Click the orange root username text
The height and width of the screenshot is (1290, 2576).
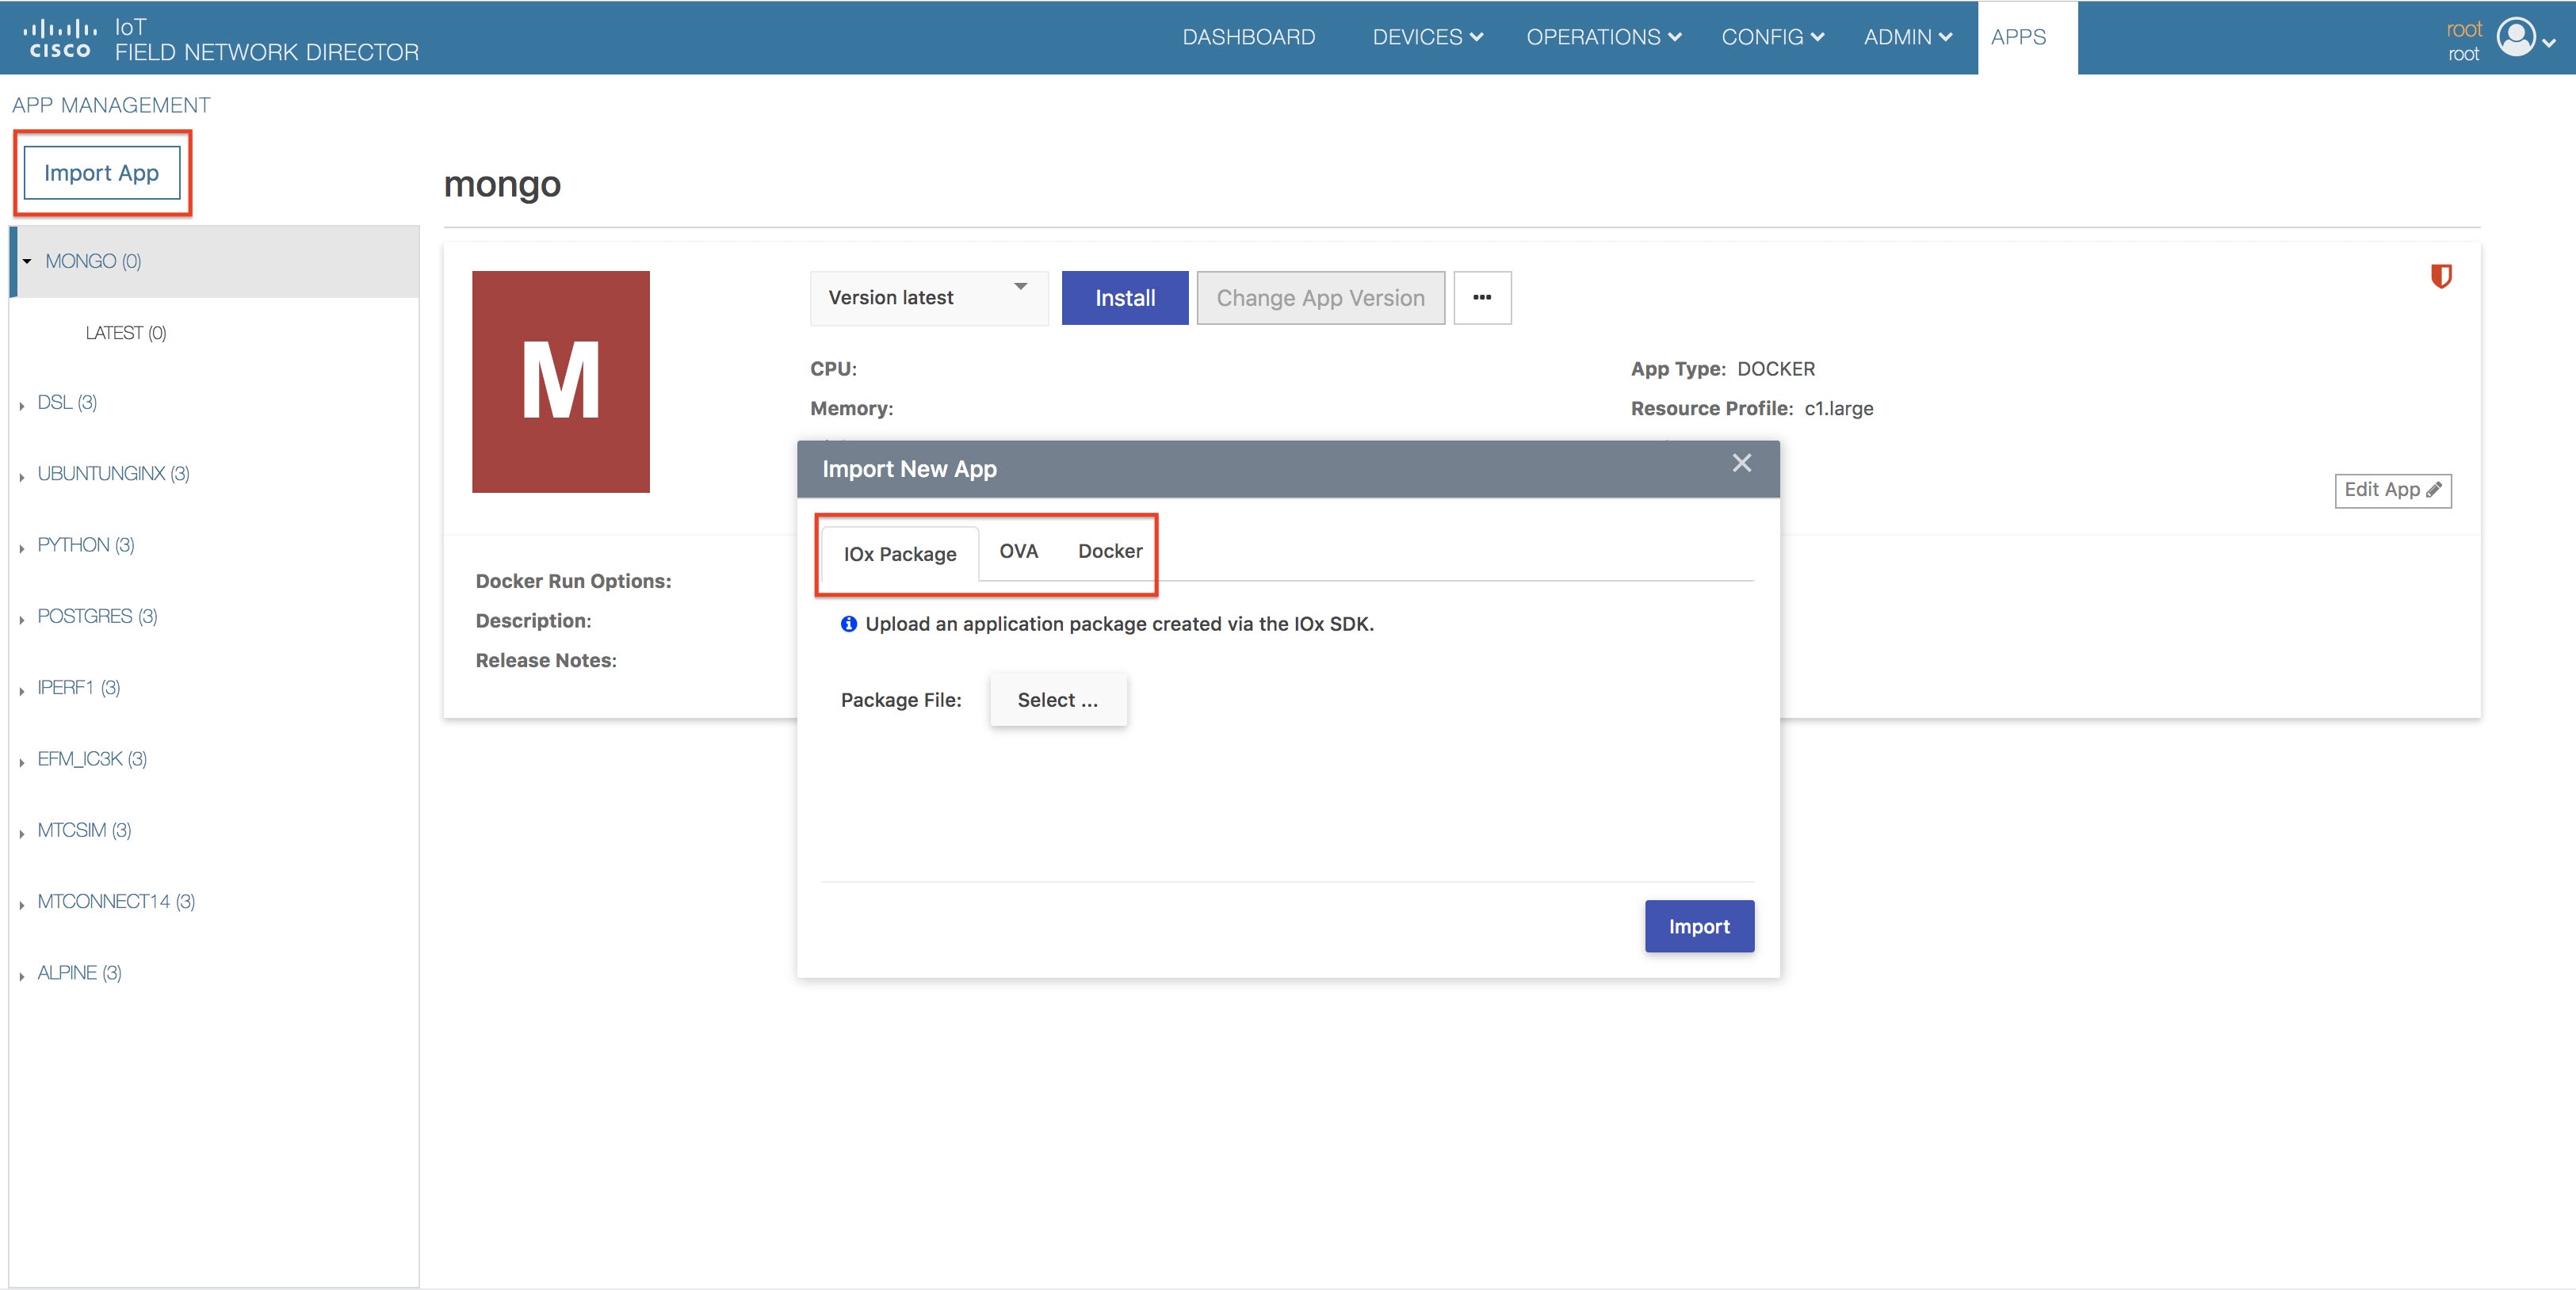coord(2464,29)
